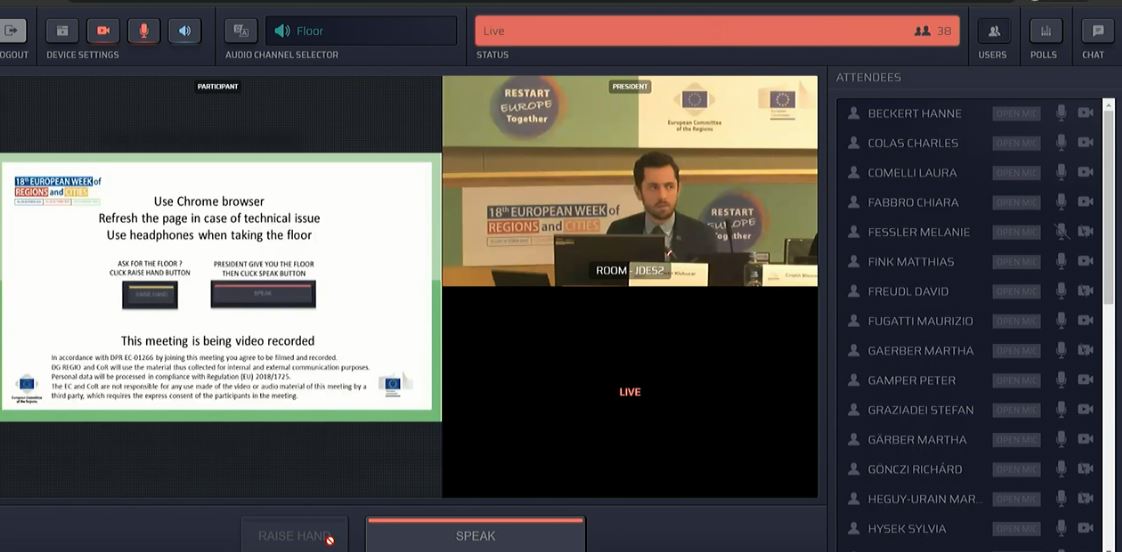Image resolution: width=1122 pixels, height=552 pixels.
Task: Click camera icon for Gärber Martha
Action: [x=1086, y=440]
